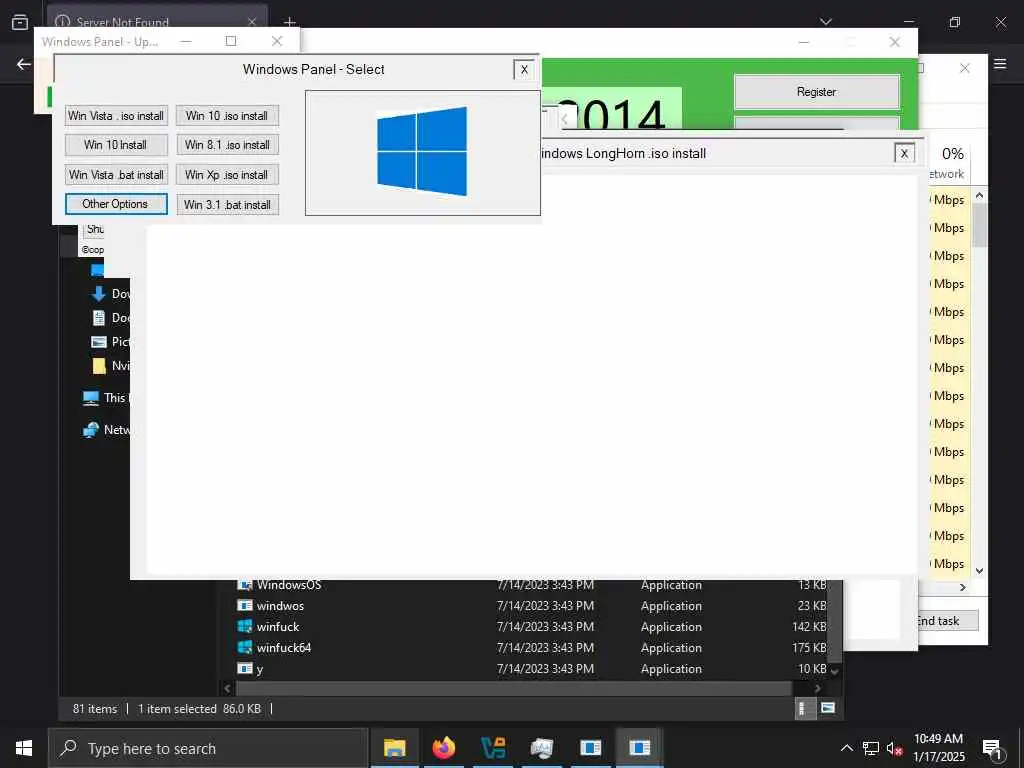Viewport: 1024px width, 768px height.
Task: Click the taskbar search box
Action: pyautogui.click(x=208, y=748)
